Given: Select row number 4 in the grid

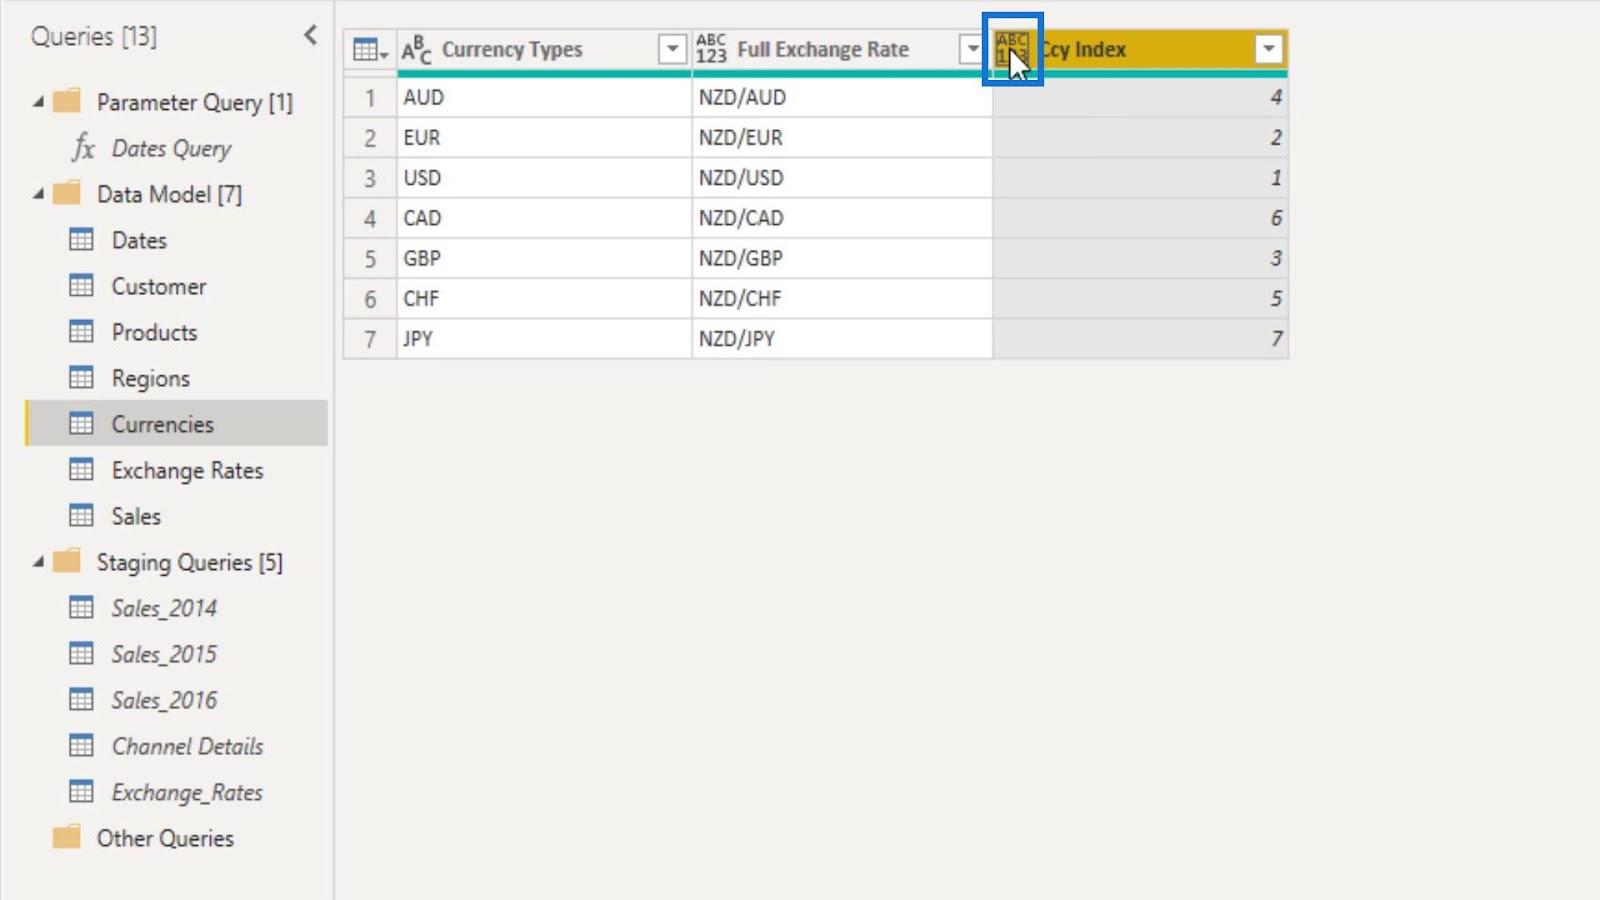Looking at the screenshot, I should [370, 218].
